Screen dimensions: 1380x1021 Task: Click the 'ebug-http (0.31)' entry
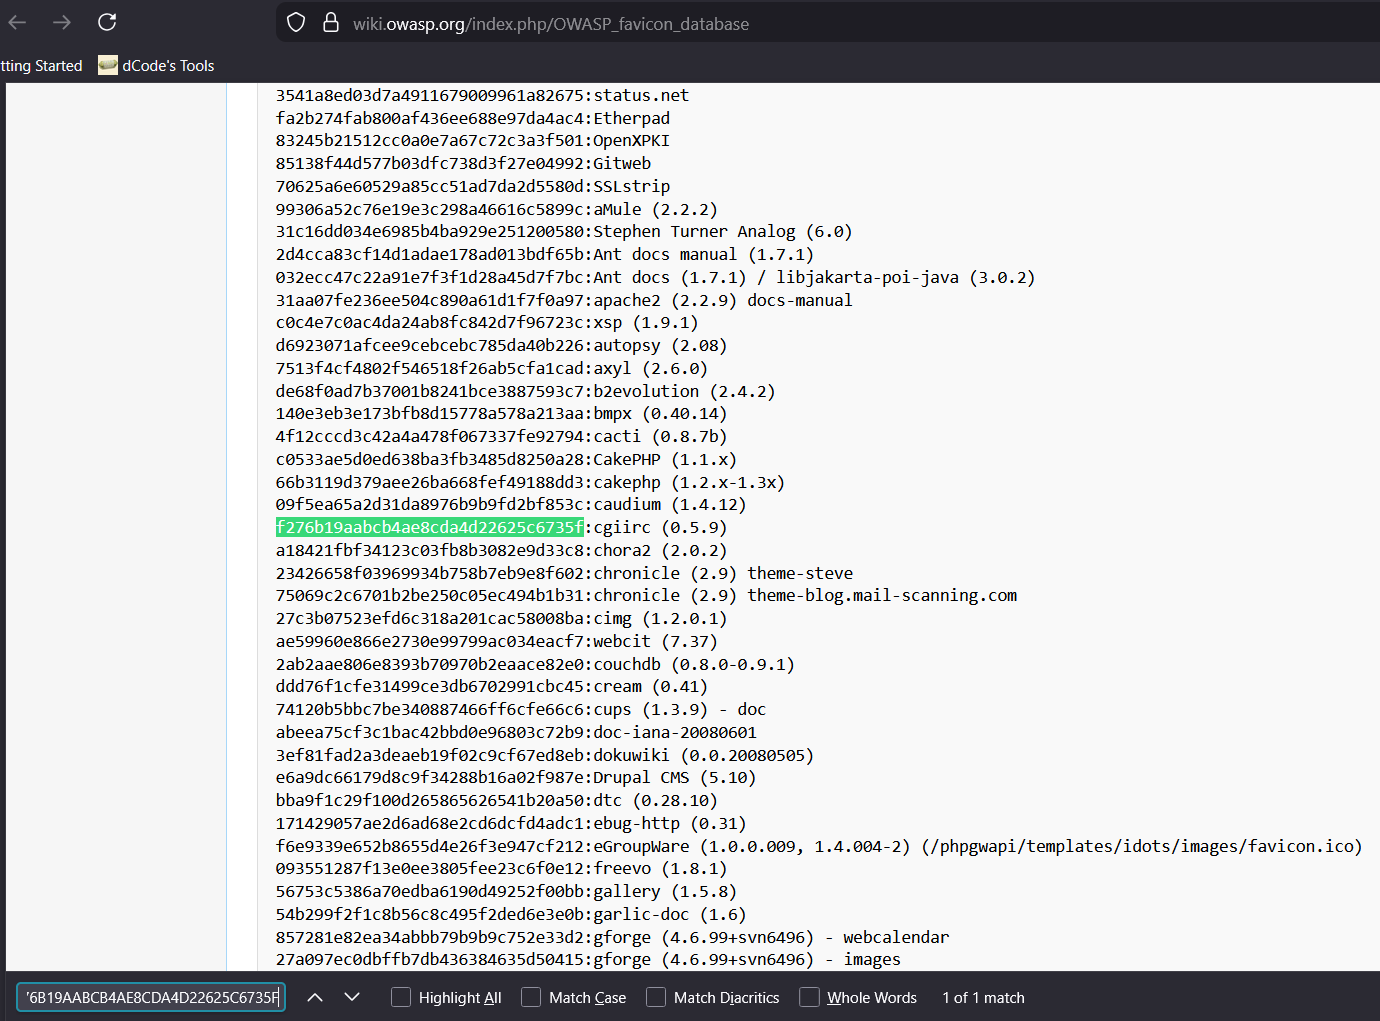pos(670,824)
